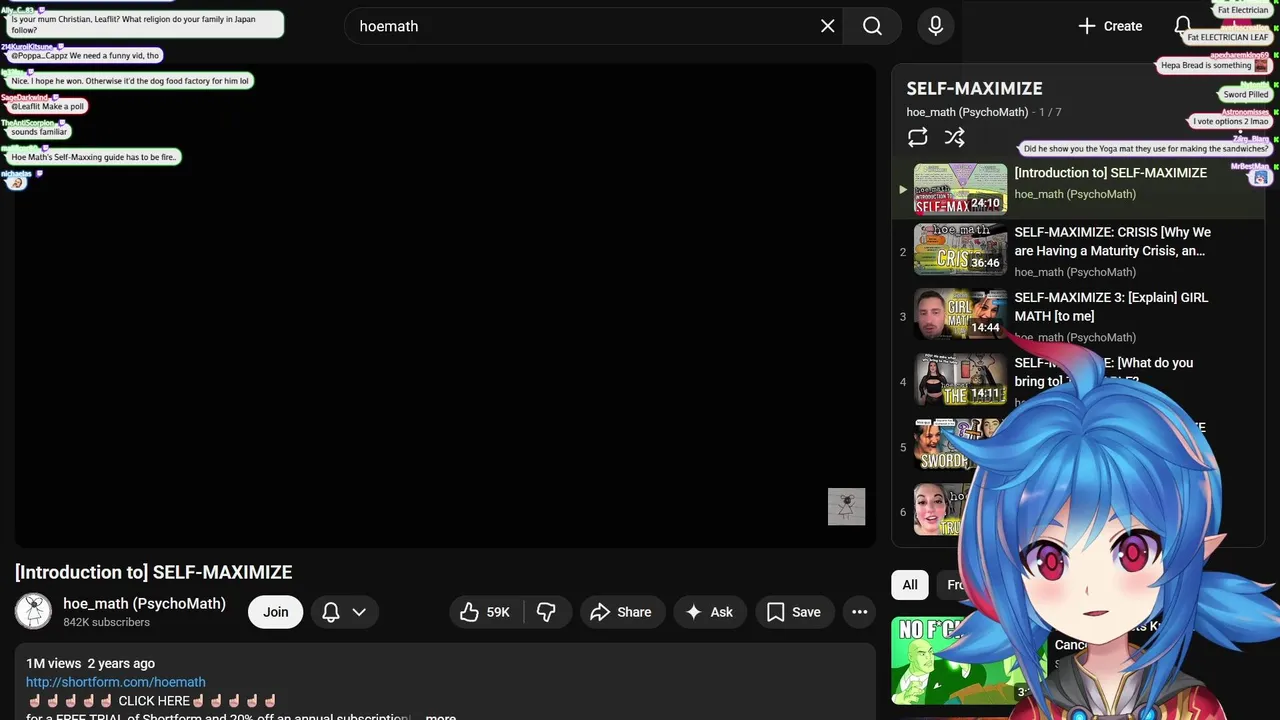This screenshot has height=720, width=1280.
Task: Select the All filter chip
Action: pyautogui.click(x=910, y=585)
